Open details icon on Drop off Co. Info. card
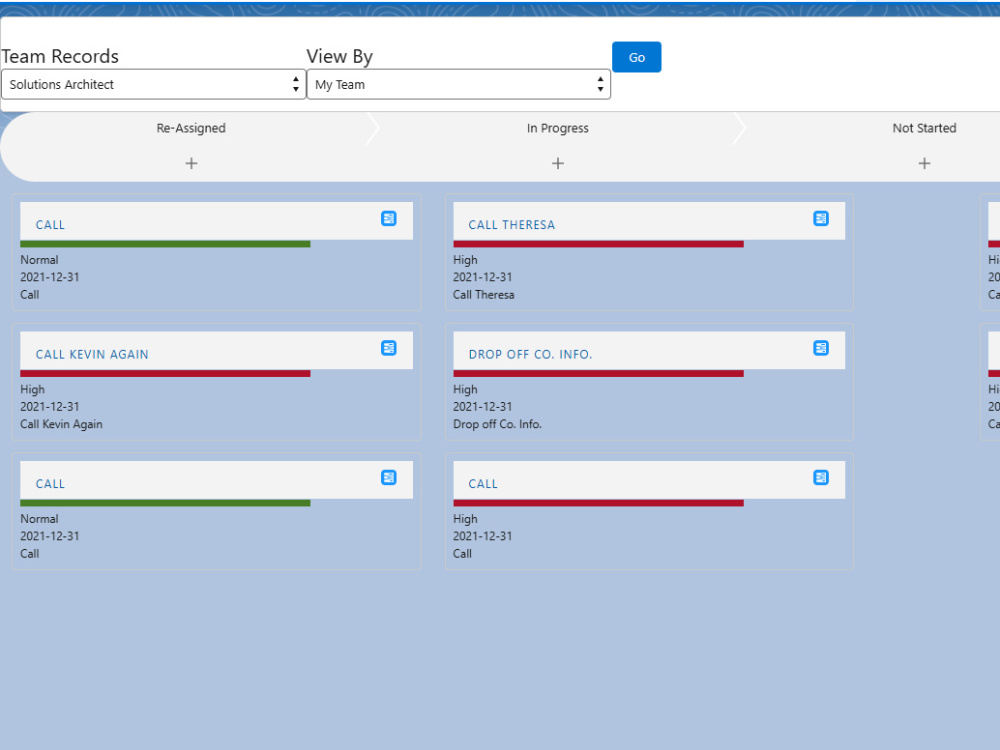 [821, 348]
